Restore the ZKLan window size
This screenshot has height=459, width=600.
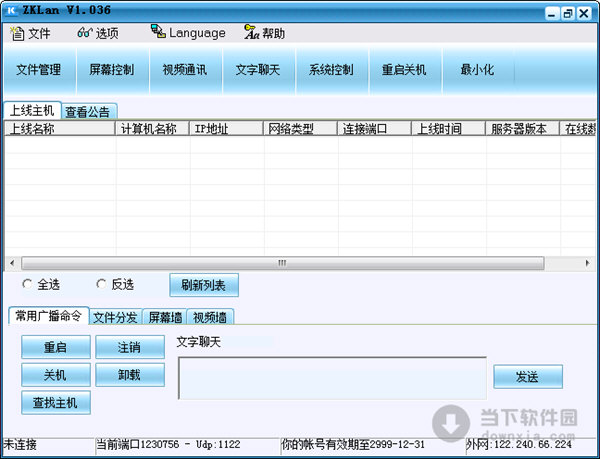(567, 14)
